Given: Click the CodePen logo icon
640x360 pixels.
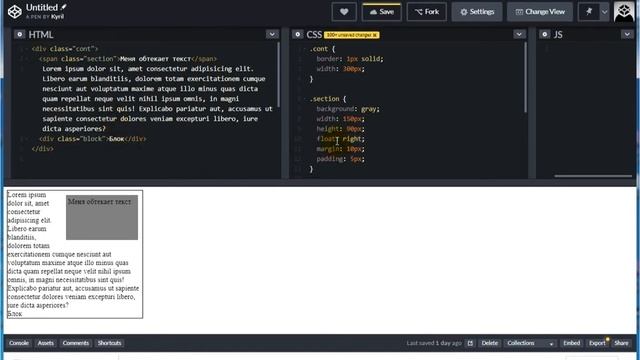Looking at the screenshot, I should pos(15,11).
